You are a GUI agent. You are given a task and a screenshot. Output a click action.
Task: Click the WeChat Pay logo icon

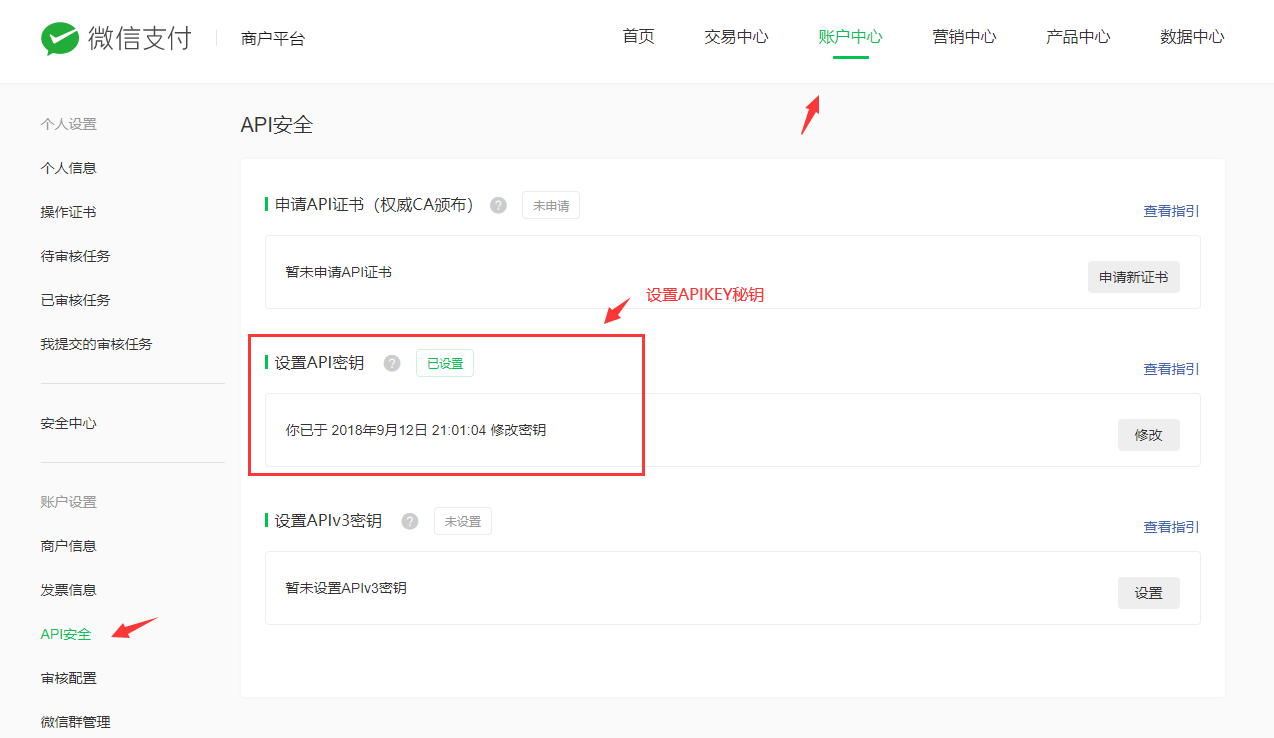(x=60, y=38)
